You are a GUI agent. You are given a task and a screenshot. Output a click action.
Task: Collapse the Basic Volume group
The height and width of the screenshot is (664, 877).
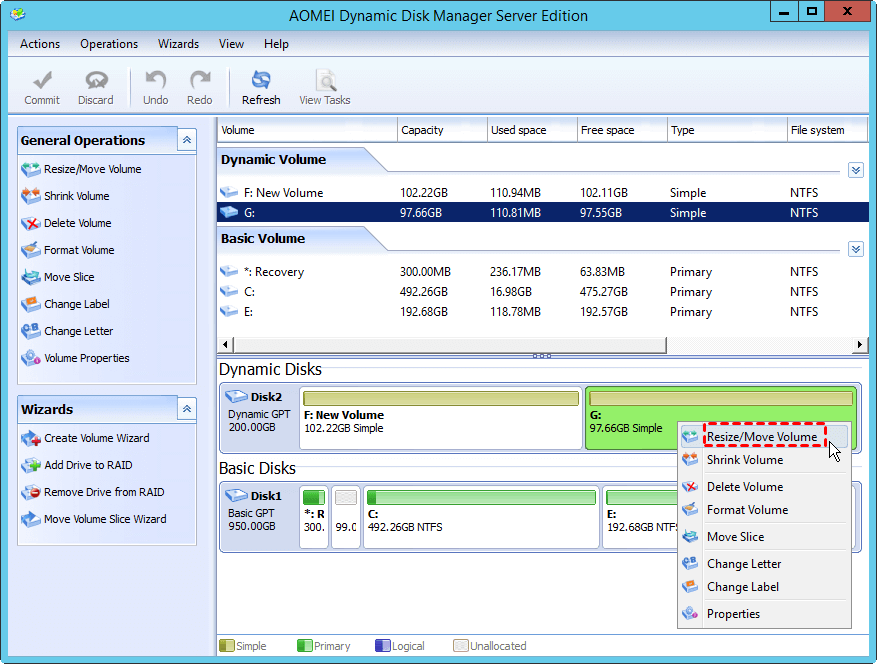point(855,249)
